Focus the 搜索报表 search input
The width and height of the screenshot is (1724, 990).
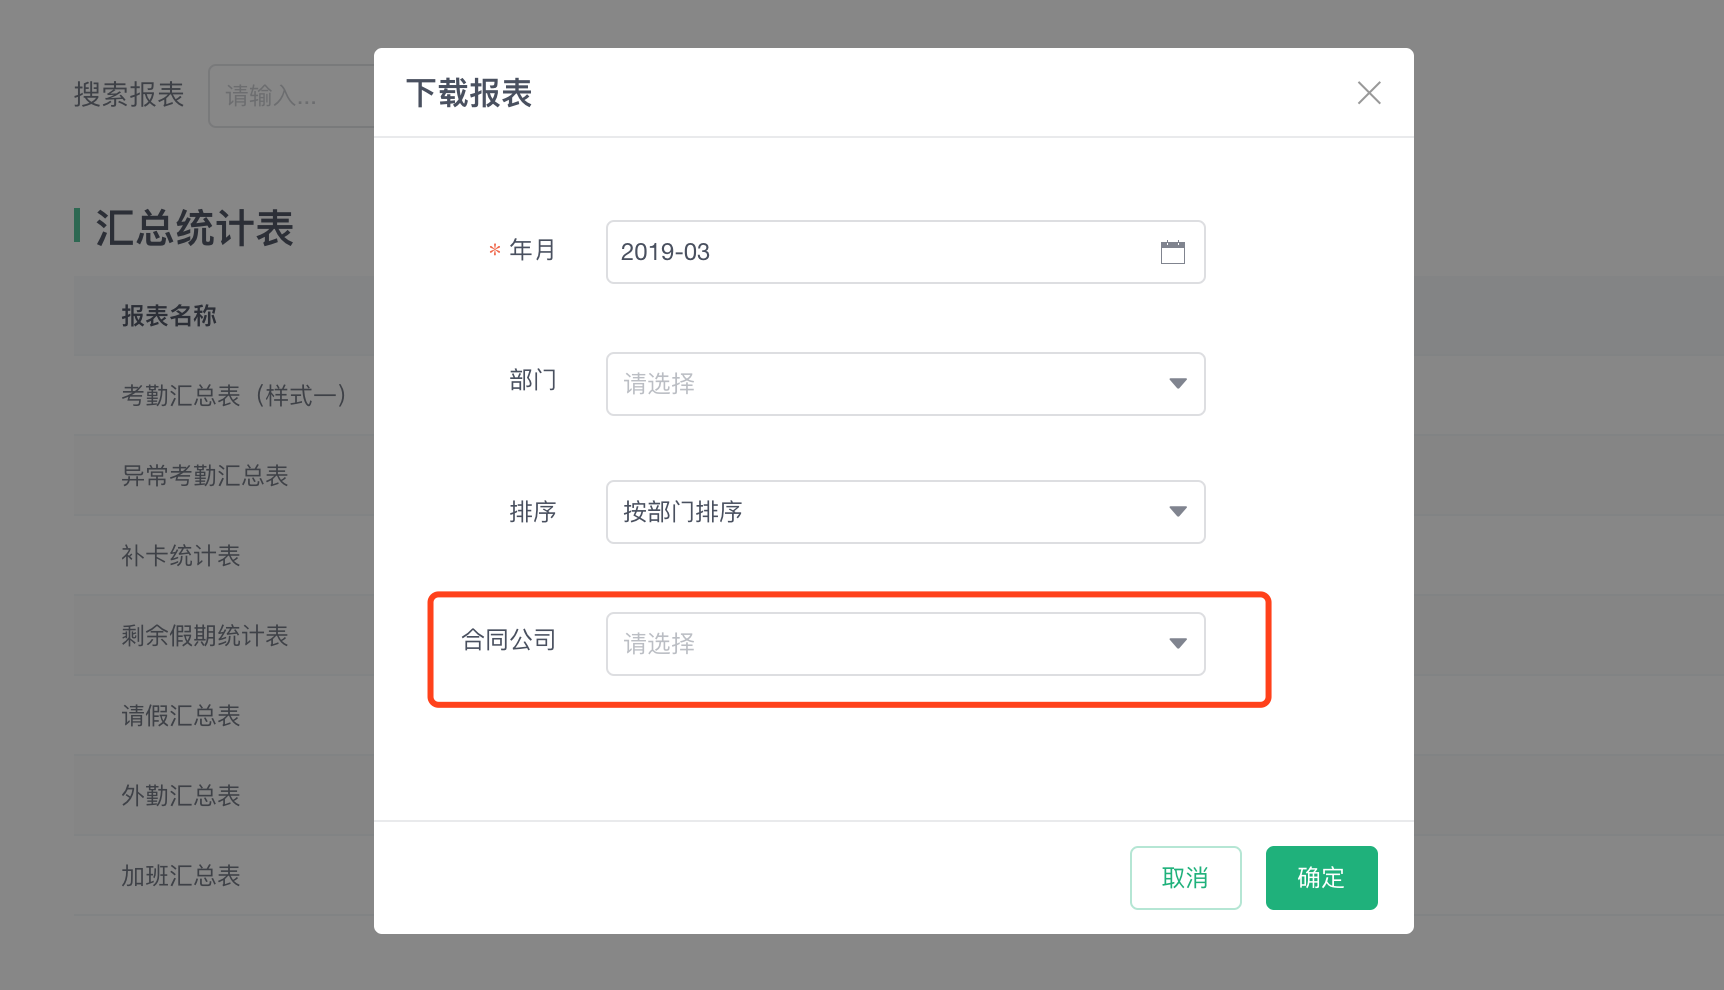click(291, 96)
